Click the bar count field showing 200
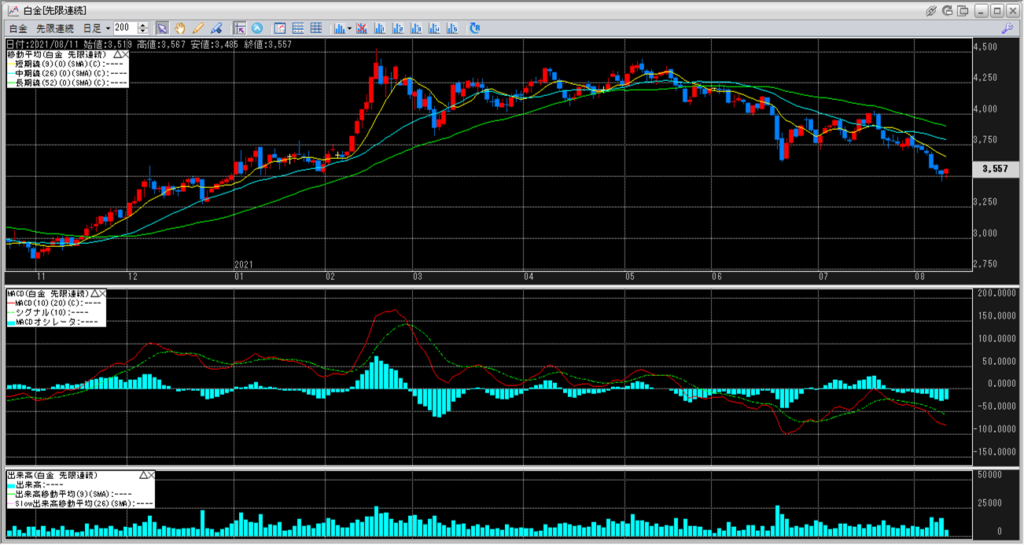Screen dimensions: 1024x545 click(x=125, y=28)
